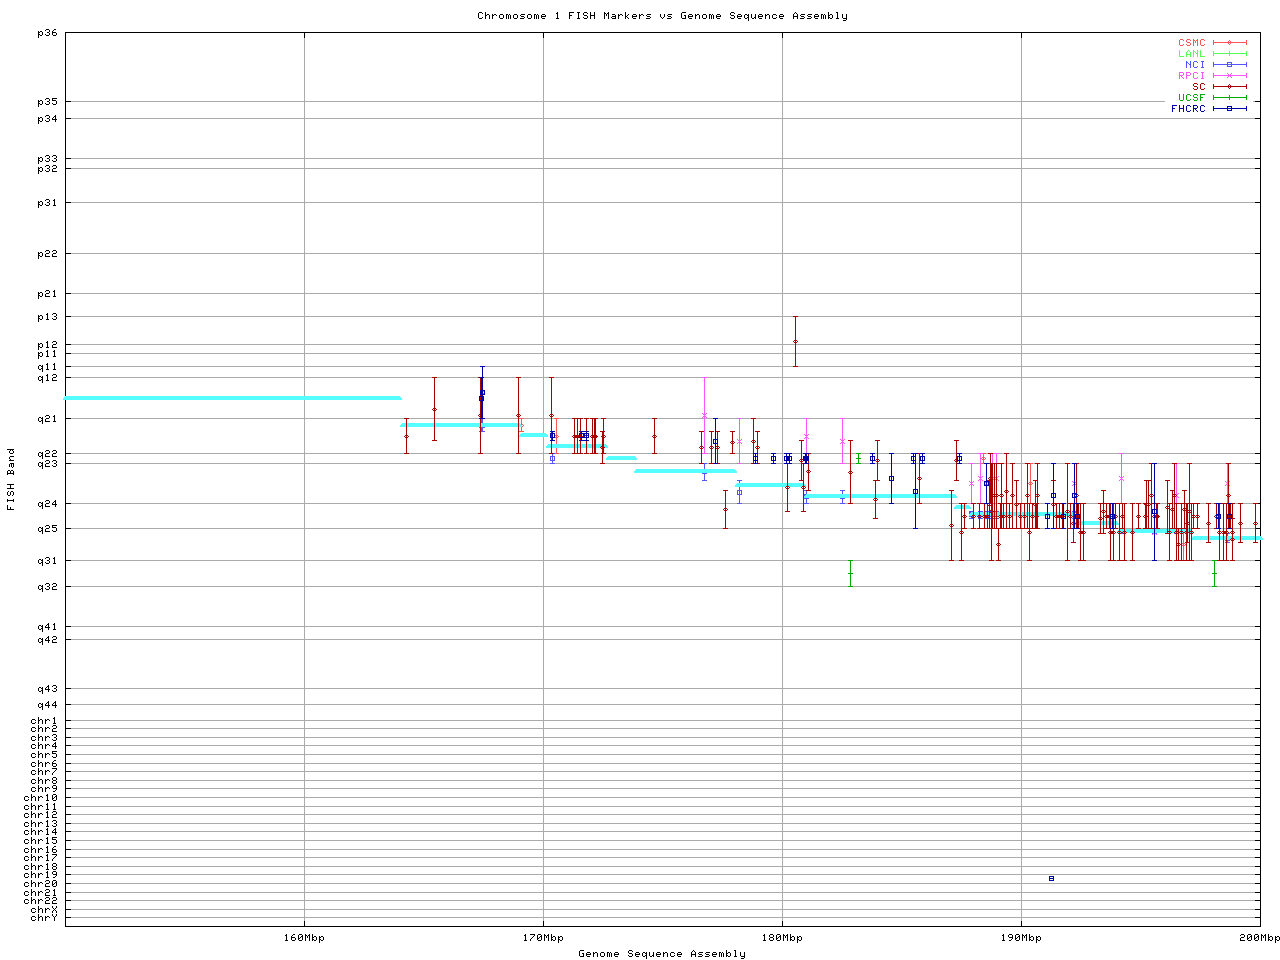Image resolution: width=1280 pixels, height=960 pixels.
Task: Click the Genome Sequence Assembly axis title
Action: [662, 954]
